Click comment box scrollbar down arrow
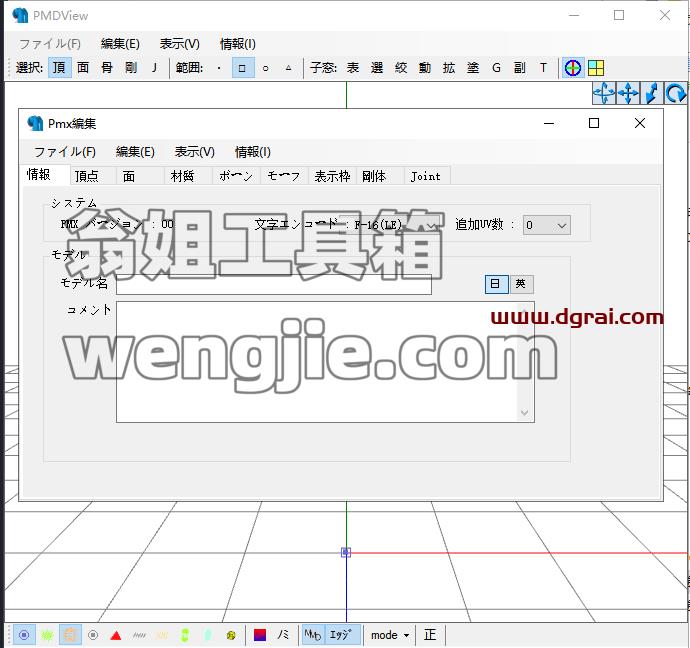 click(x=524, y=413)
